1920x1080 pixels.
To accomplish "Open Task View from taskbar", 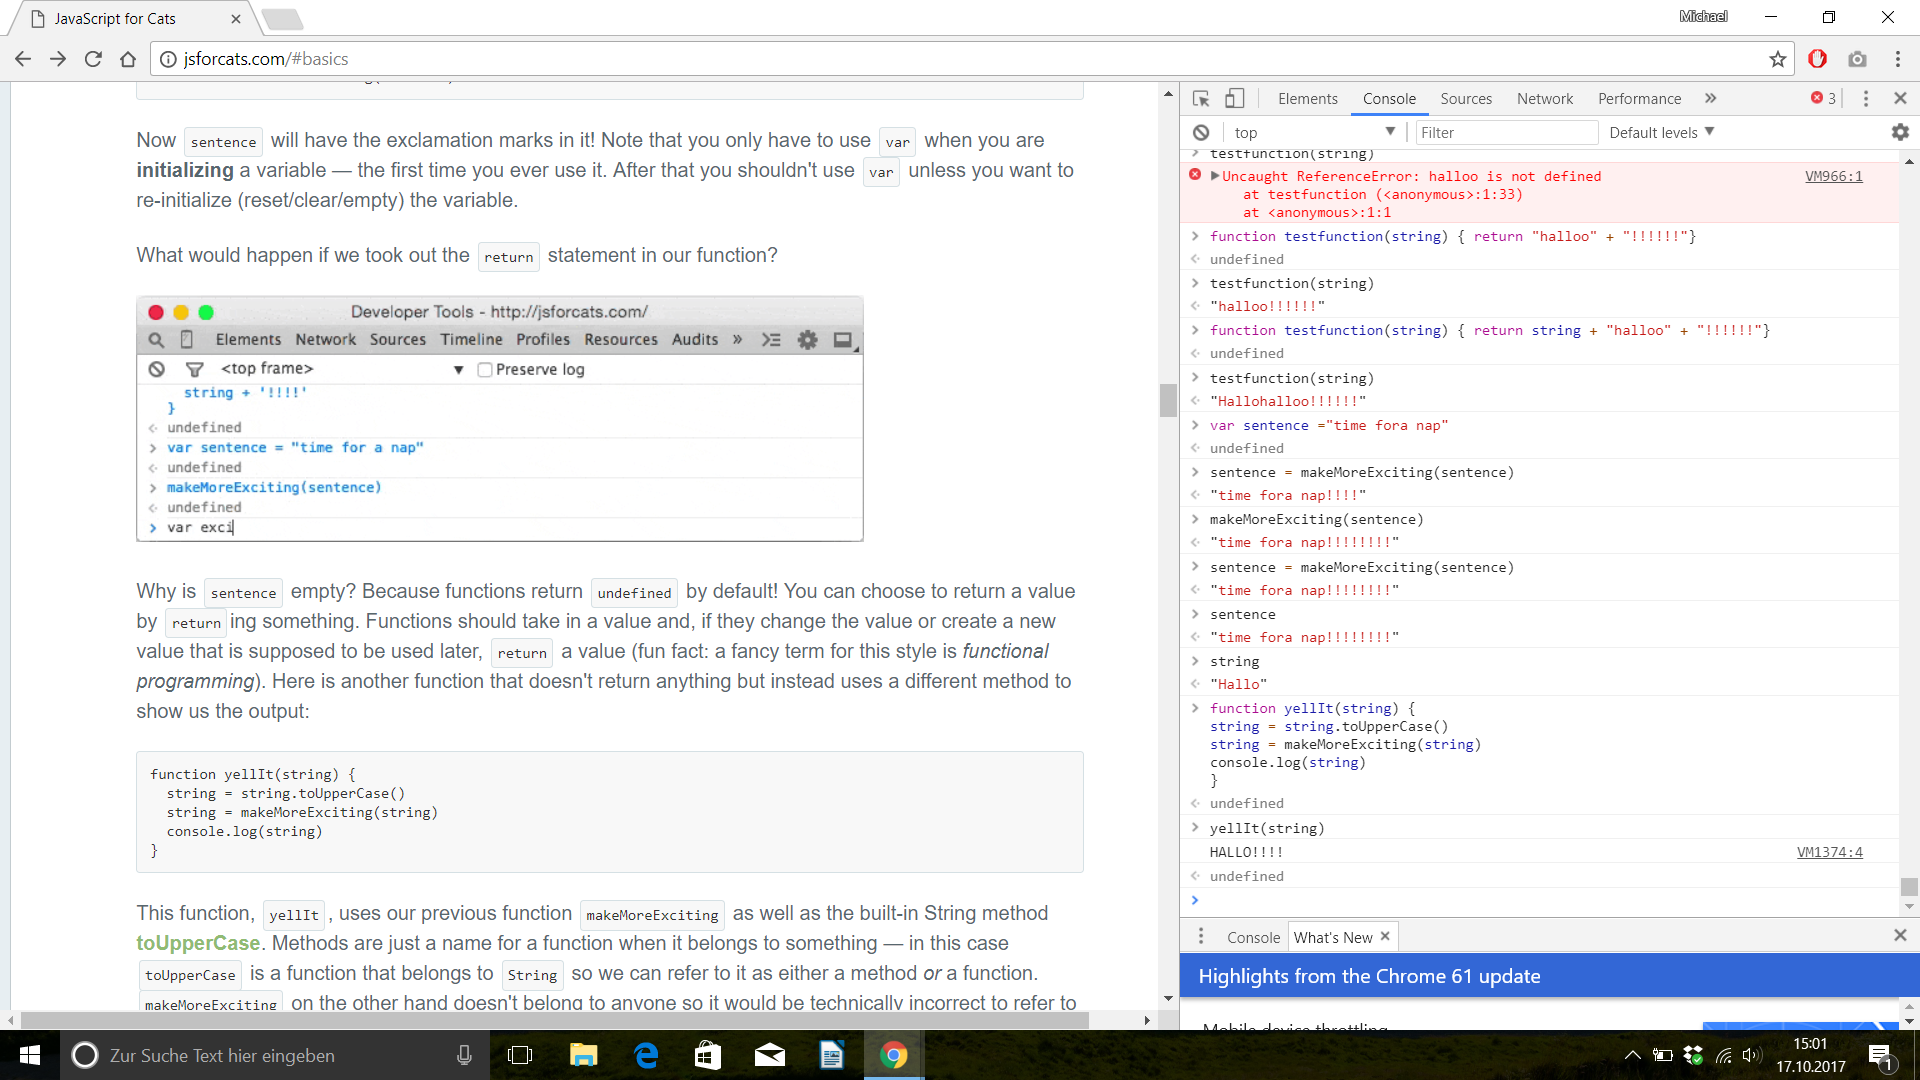I will 520,1055.
